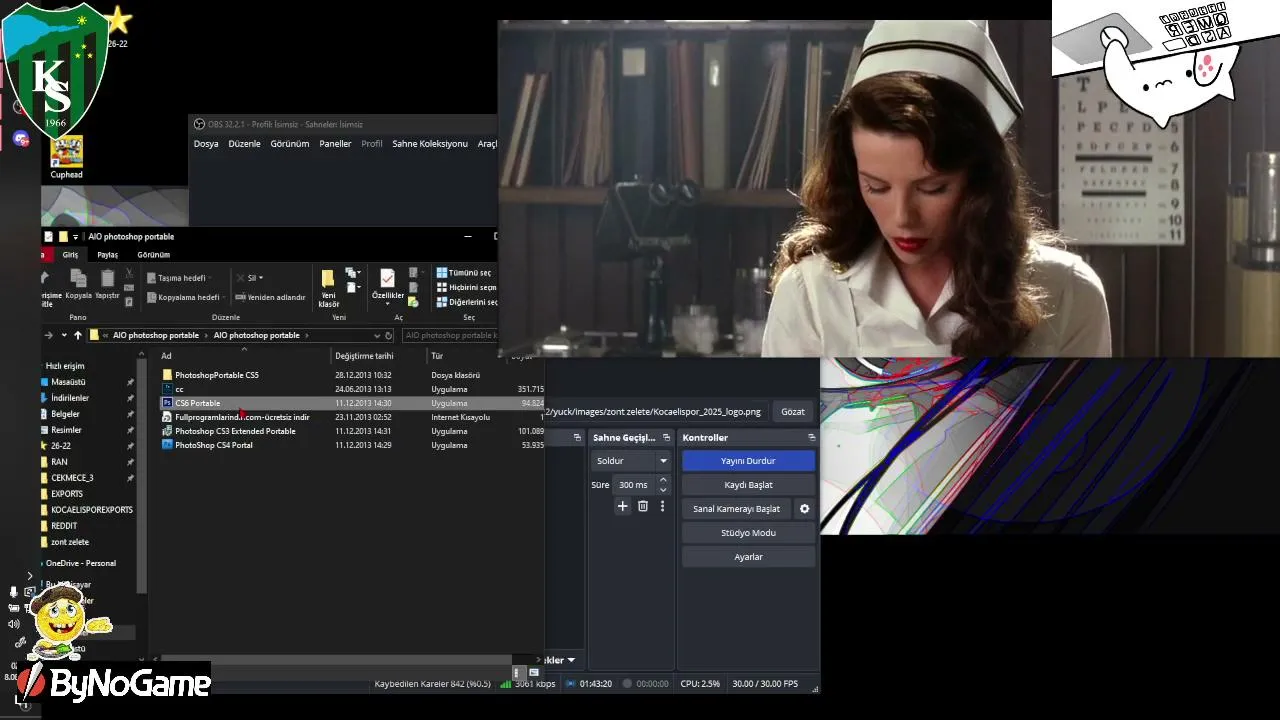This screenshot has height=720, width=1280.
Task: Click Yeniden adlandır rename icon
Action: click(241, 297)
